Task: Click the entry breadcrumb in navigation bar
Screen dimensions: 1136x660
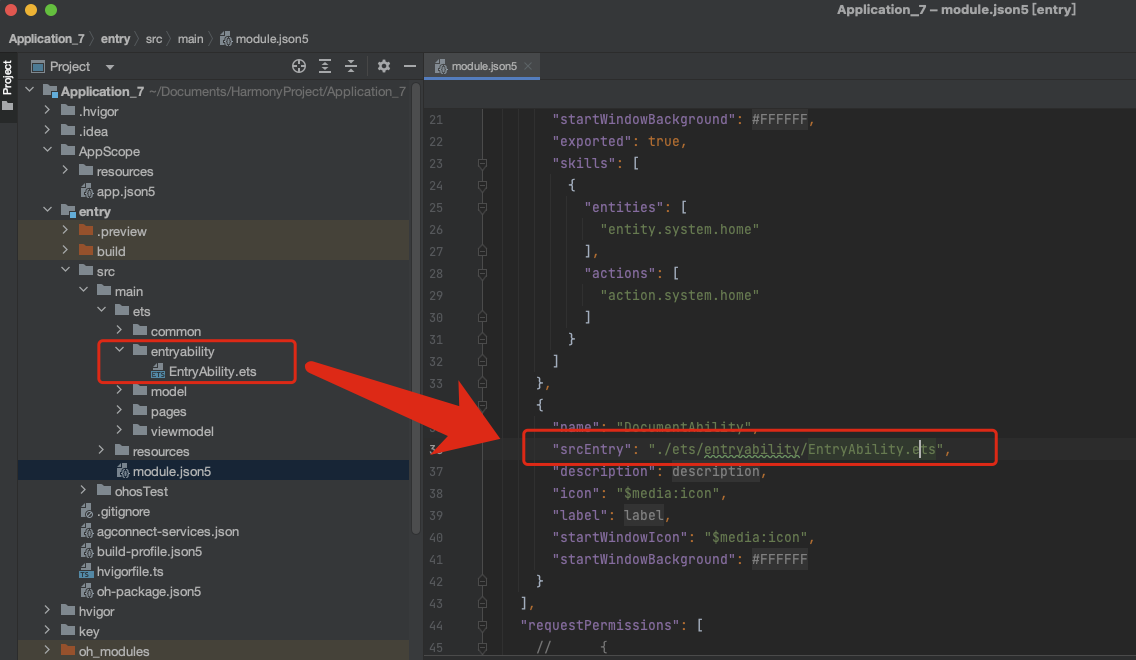Action: point(115,39)
